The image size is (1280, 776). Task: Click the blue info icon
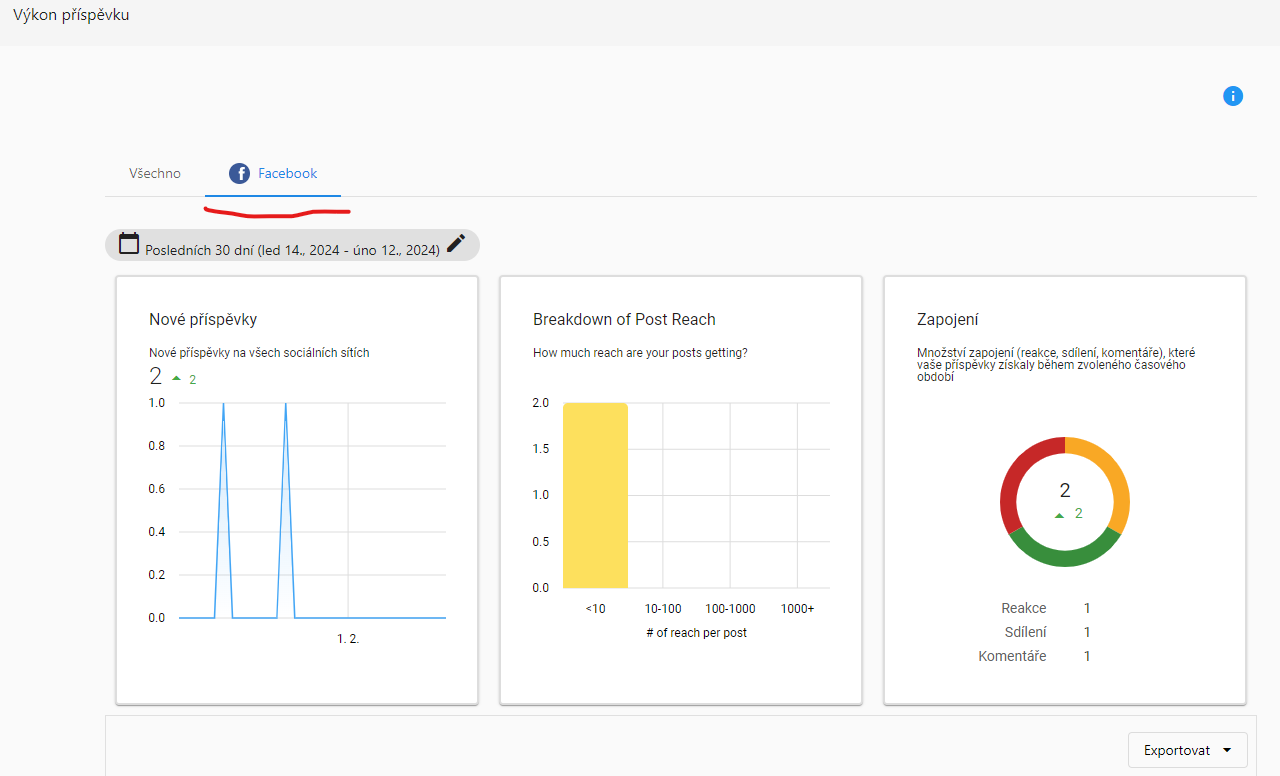(x=1233, y=96)
